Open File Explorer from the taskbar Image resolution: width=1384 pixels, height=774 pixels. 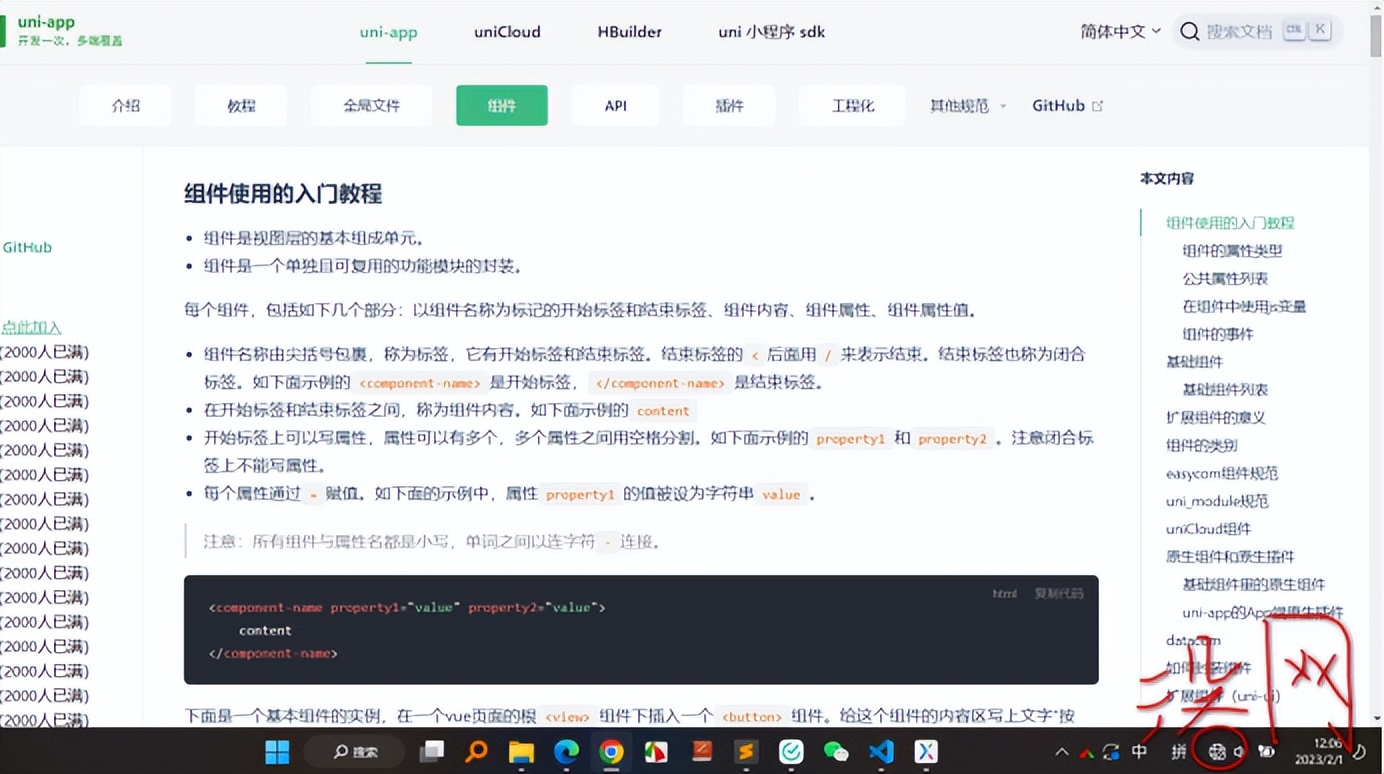coord(520,753)
